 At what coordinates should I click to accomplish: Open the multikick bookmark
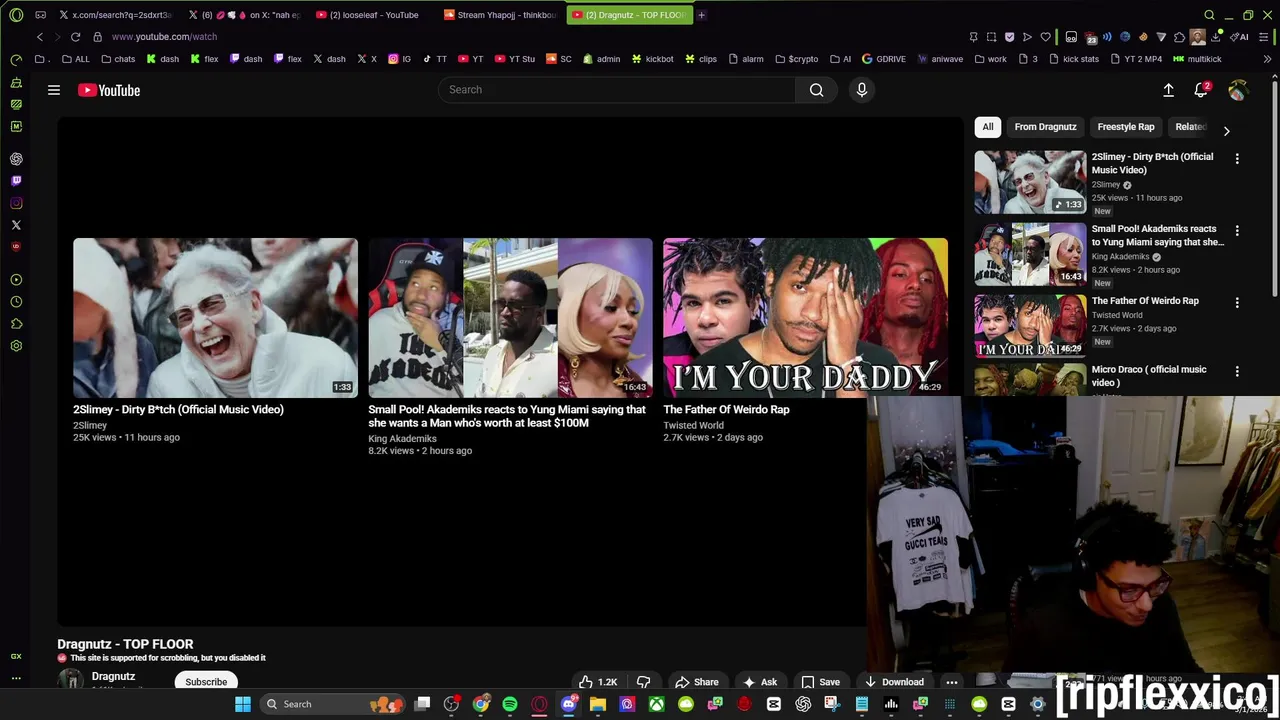[x=1197, y=59]
